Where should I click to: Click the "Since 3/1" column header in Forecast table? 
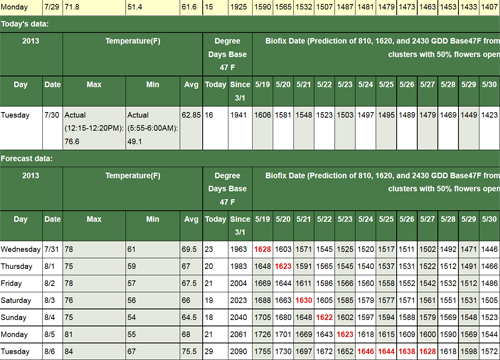point(240,226)
